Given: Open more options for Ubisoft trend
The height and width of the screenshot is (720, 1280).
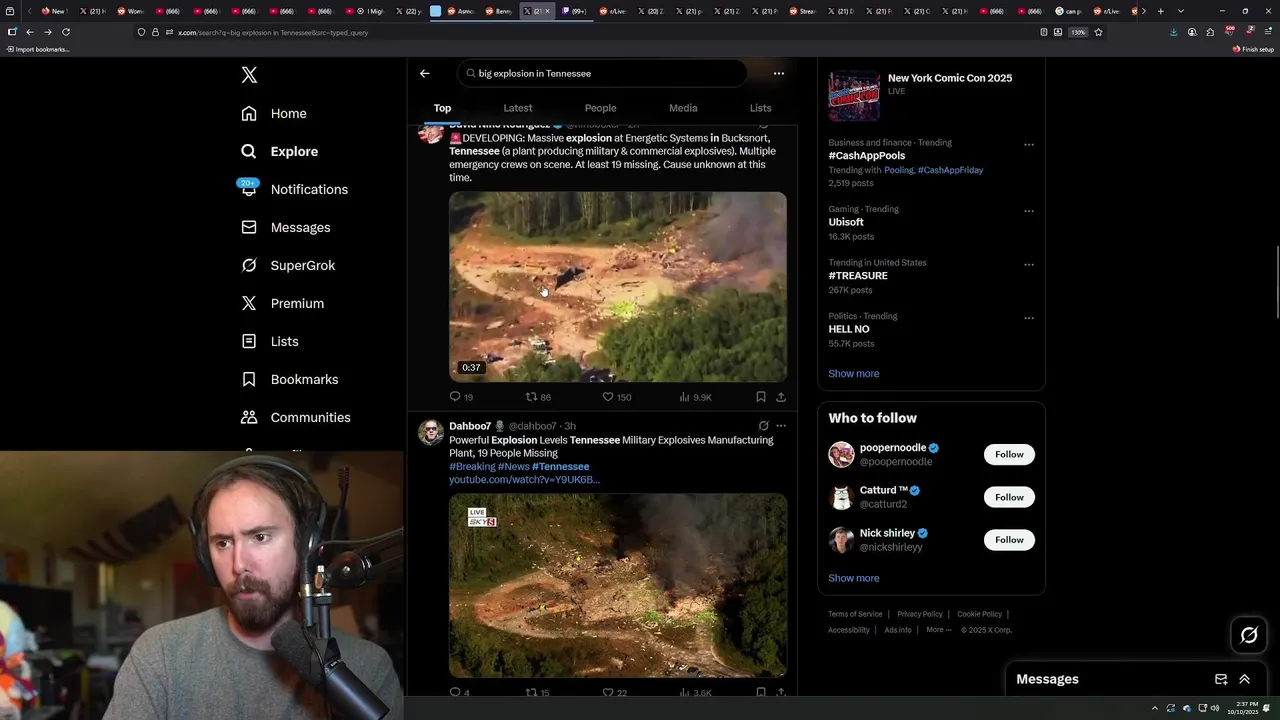Looking at the screenshot, I should click(1029, 211).
